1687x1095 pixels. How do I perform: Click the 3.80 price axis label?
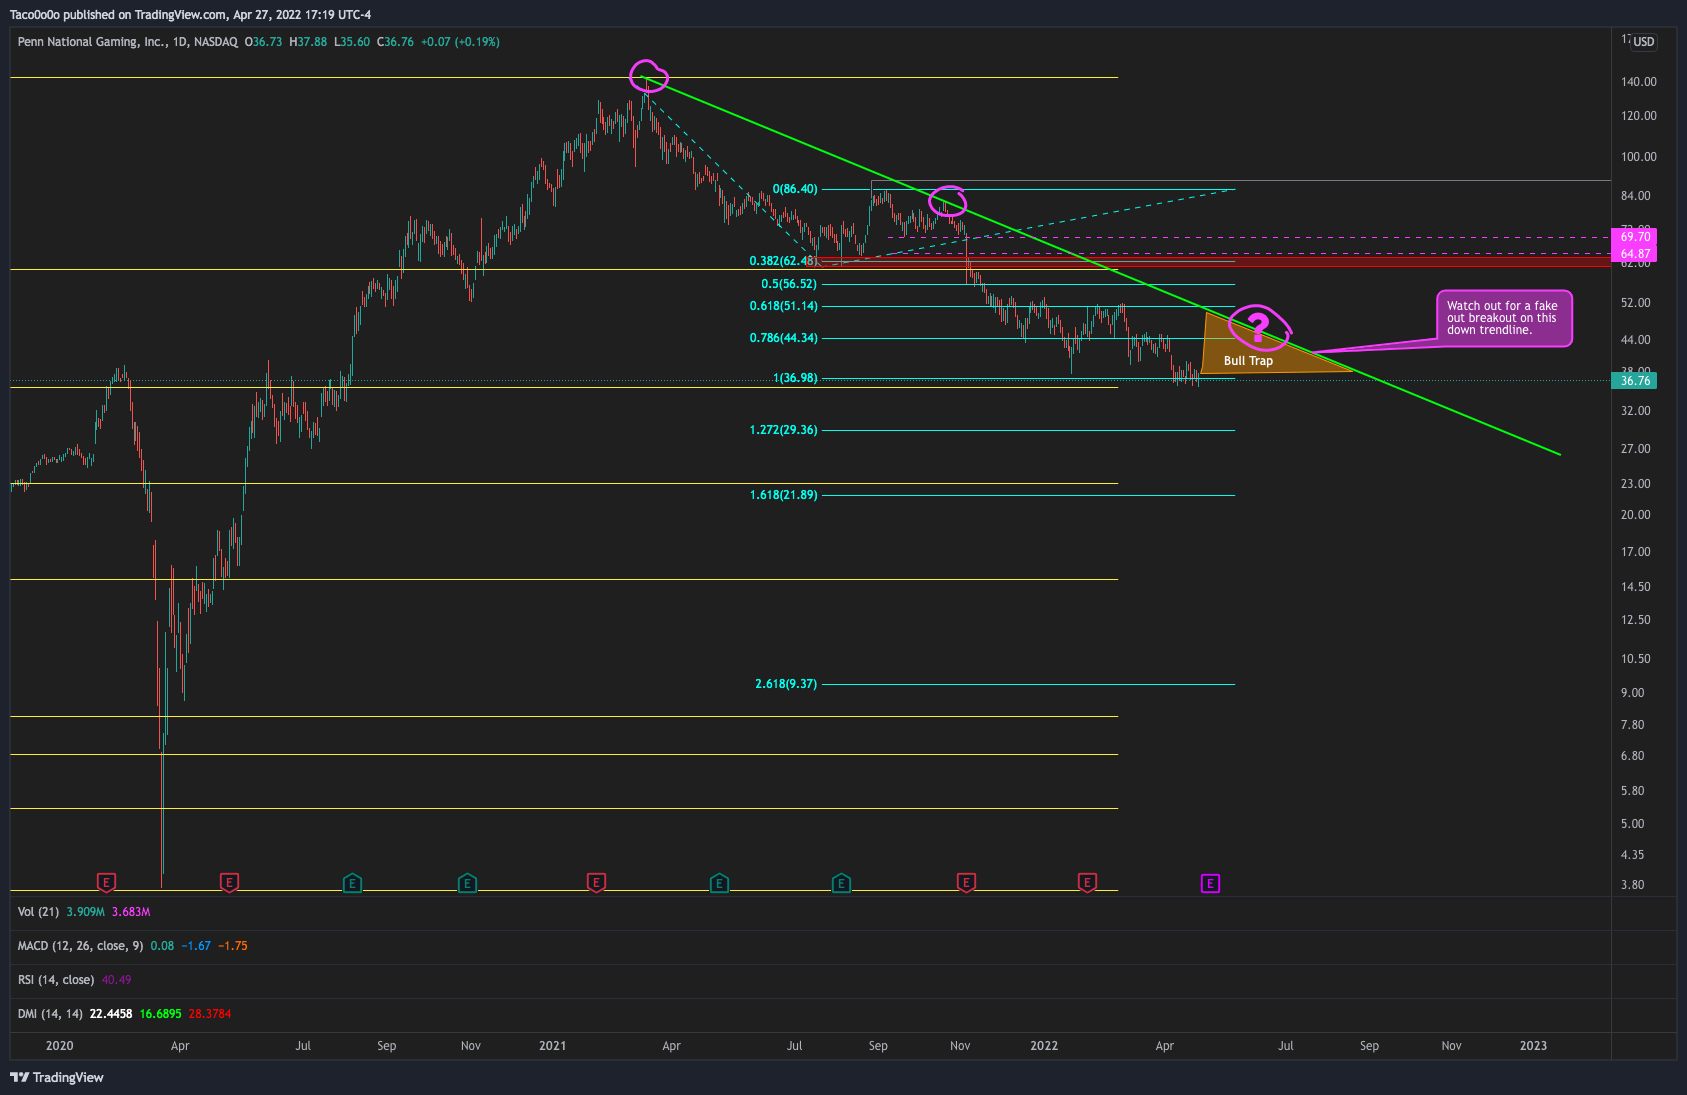[1633, 885]
